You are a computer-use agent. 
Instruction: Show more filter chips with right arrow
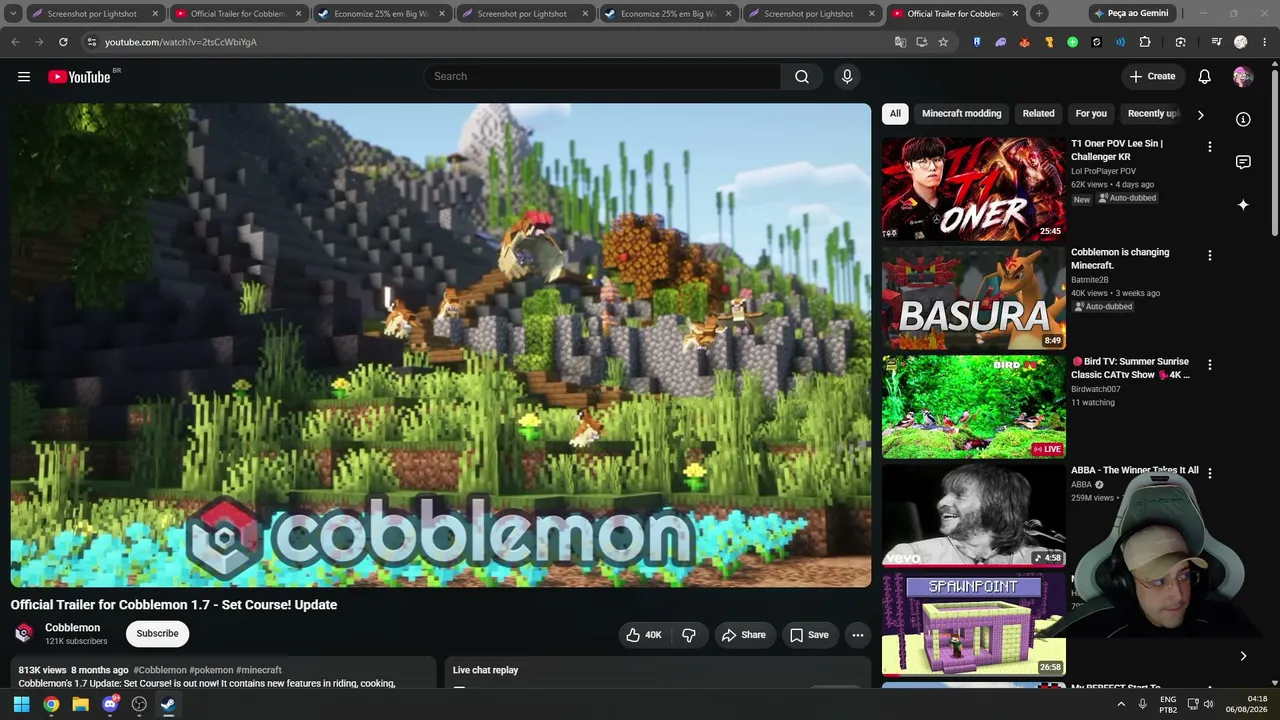[x=1200, y=114]
